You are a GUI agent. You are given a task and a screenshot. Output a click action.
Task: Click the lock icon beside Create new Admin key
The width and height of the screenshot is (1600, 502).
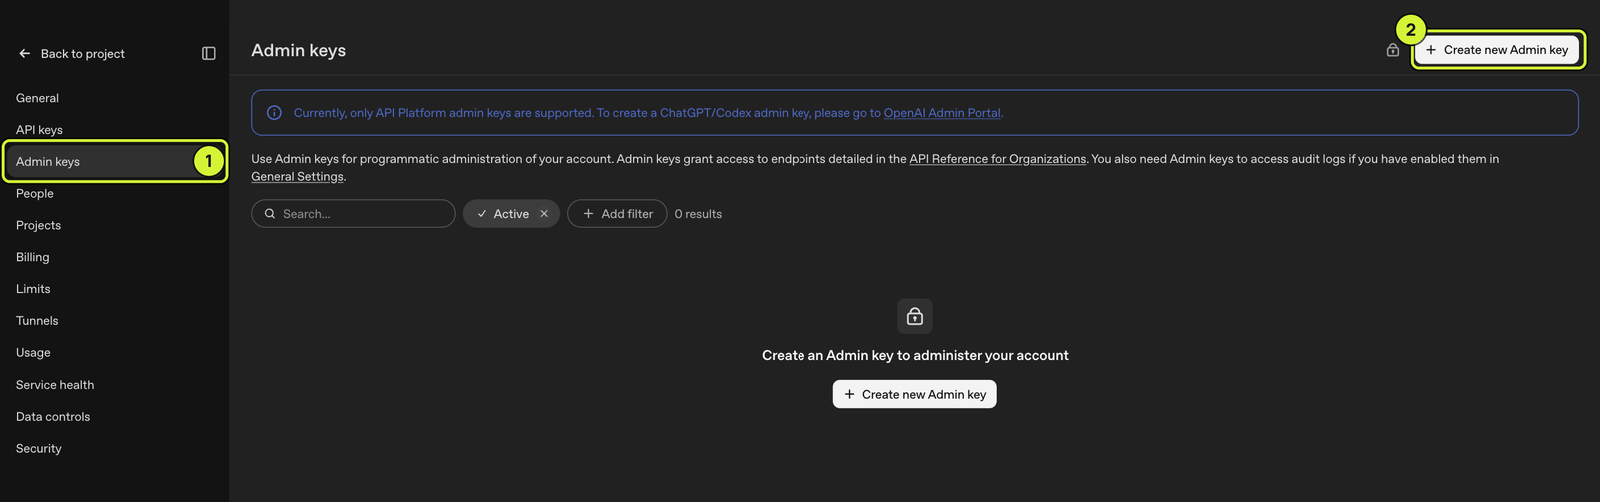pyautogui.click(x=1393, y=50)
